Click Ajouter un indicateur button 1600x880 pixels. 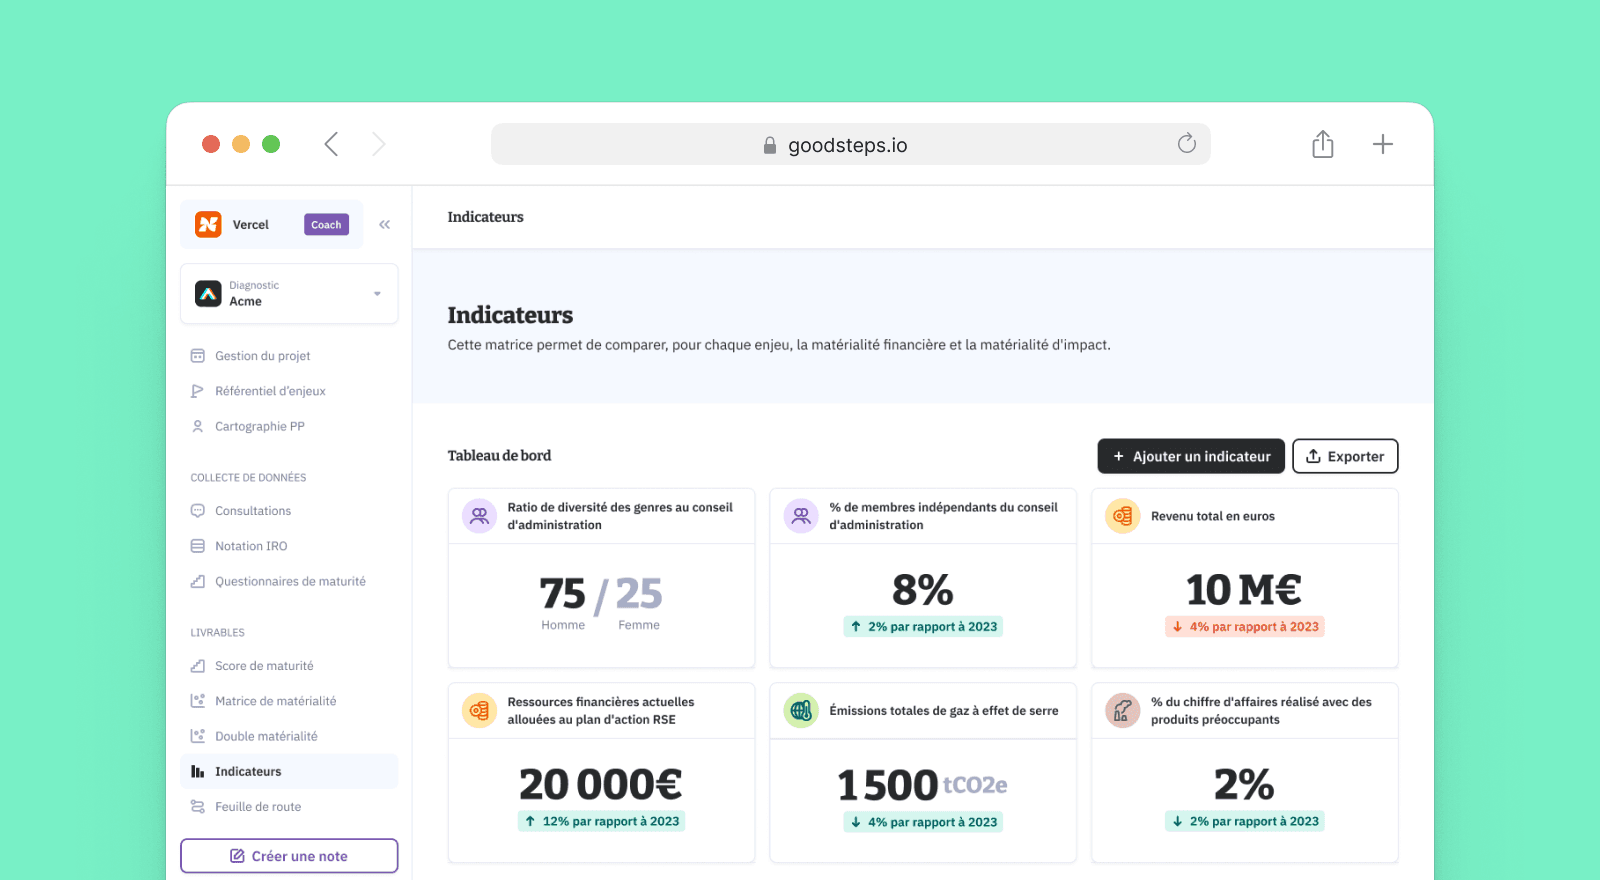[1191, 456]
